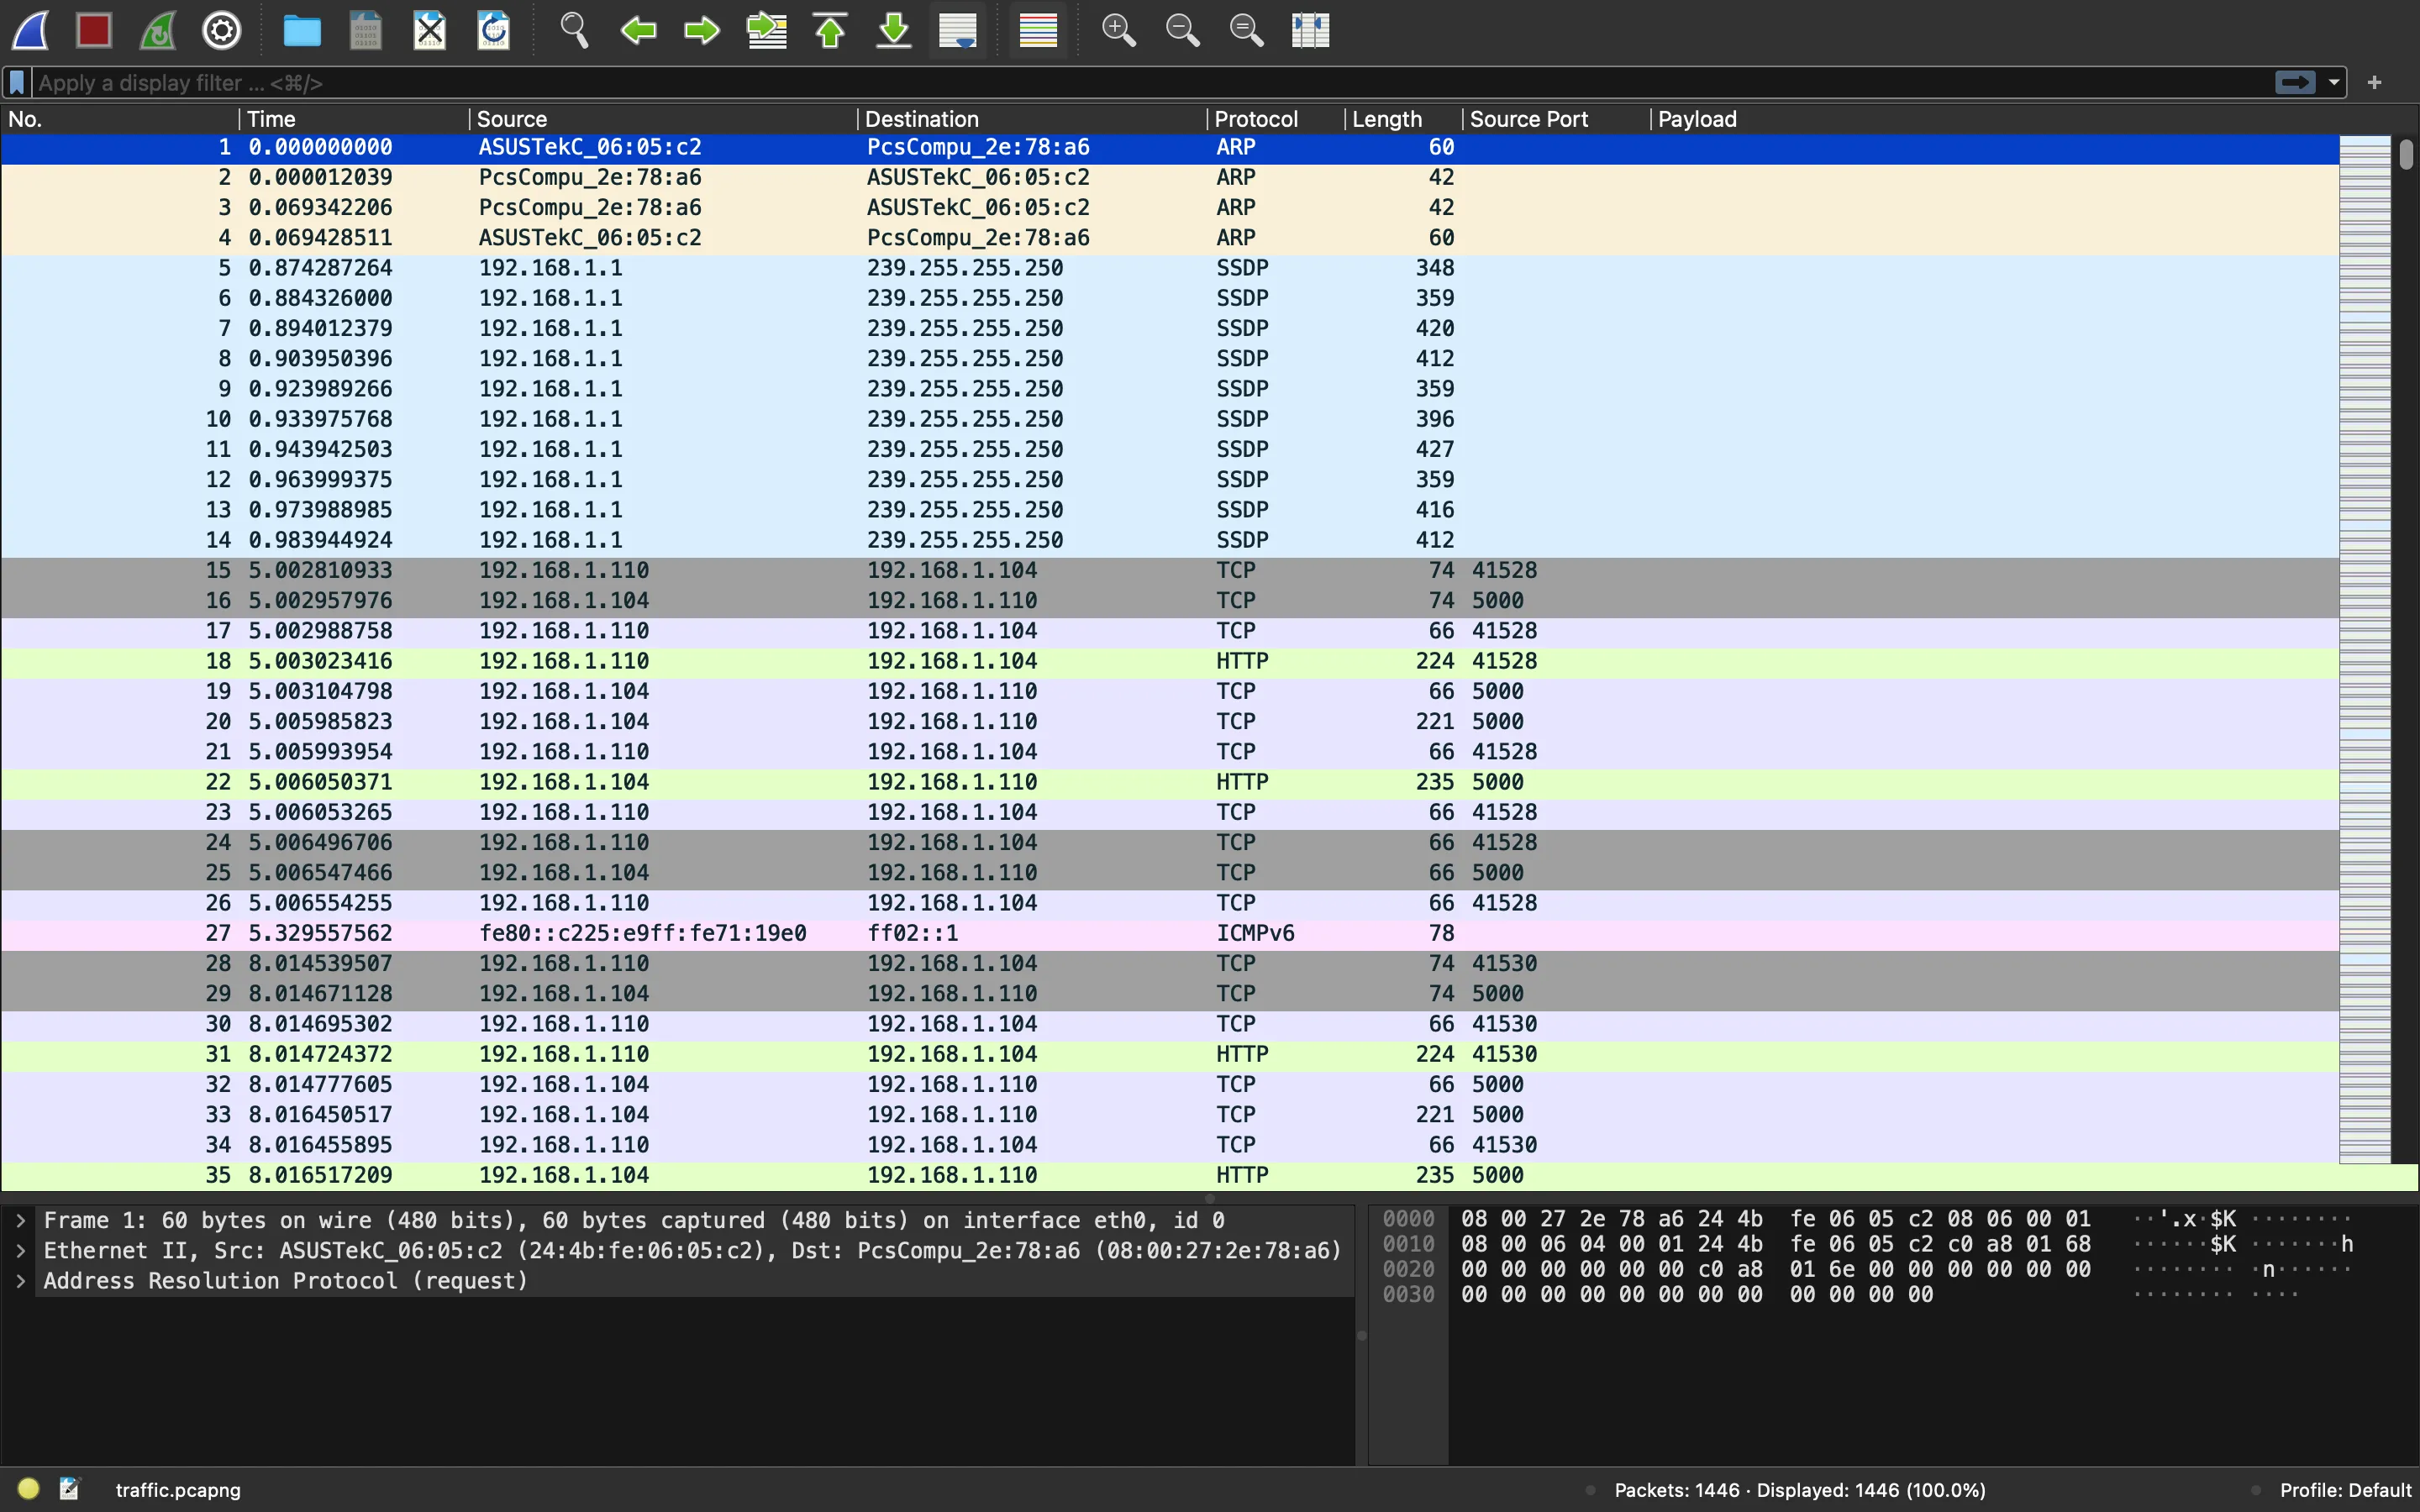The width and height of the screenshot is (2420, 1512).
Task: Click the resize columns to fit content icon
Action: tap(1310, 30)
